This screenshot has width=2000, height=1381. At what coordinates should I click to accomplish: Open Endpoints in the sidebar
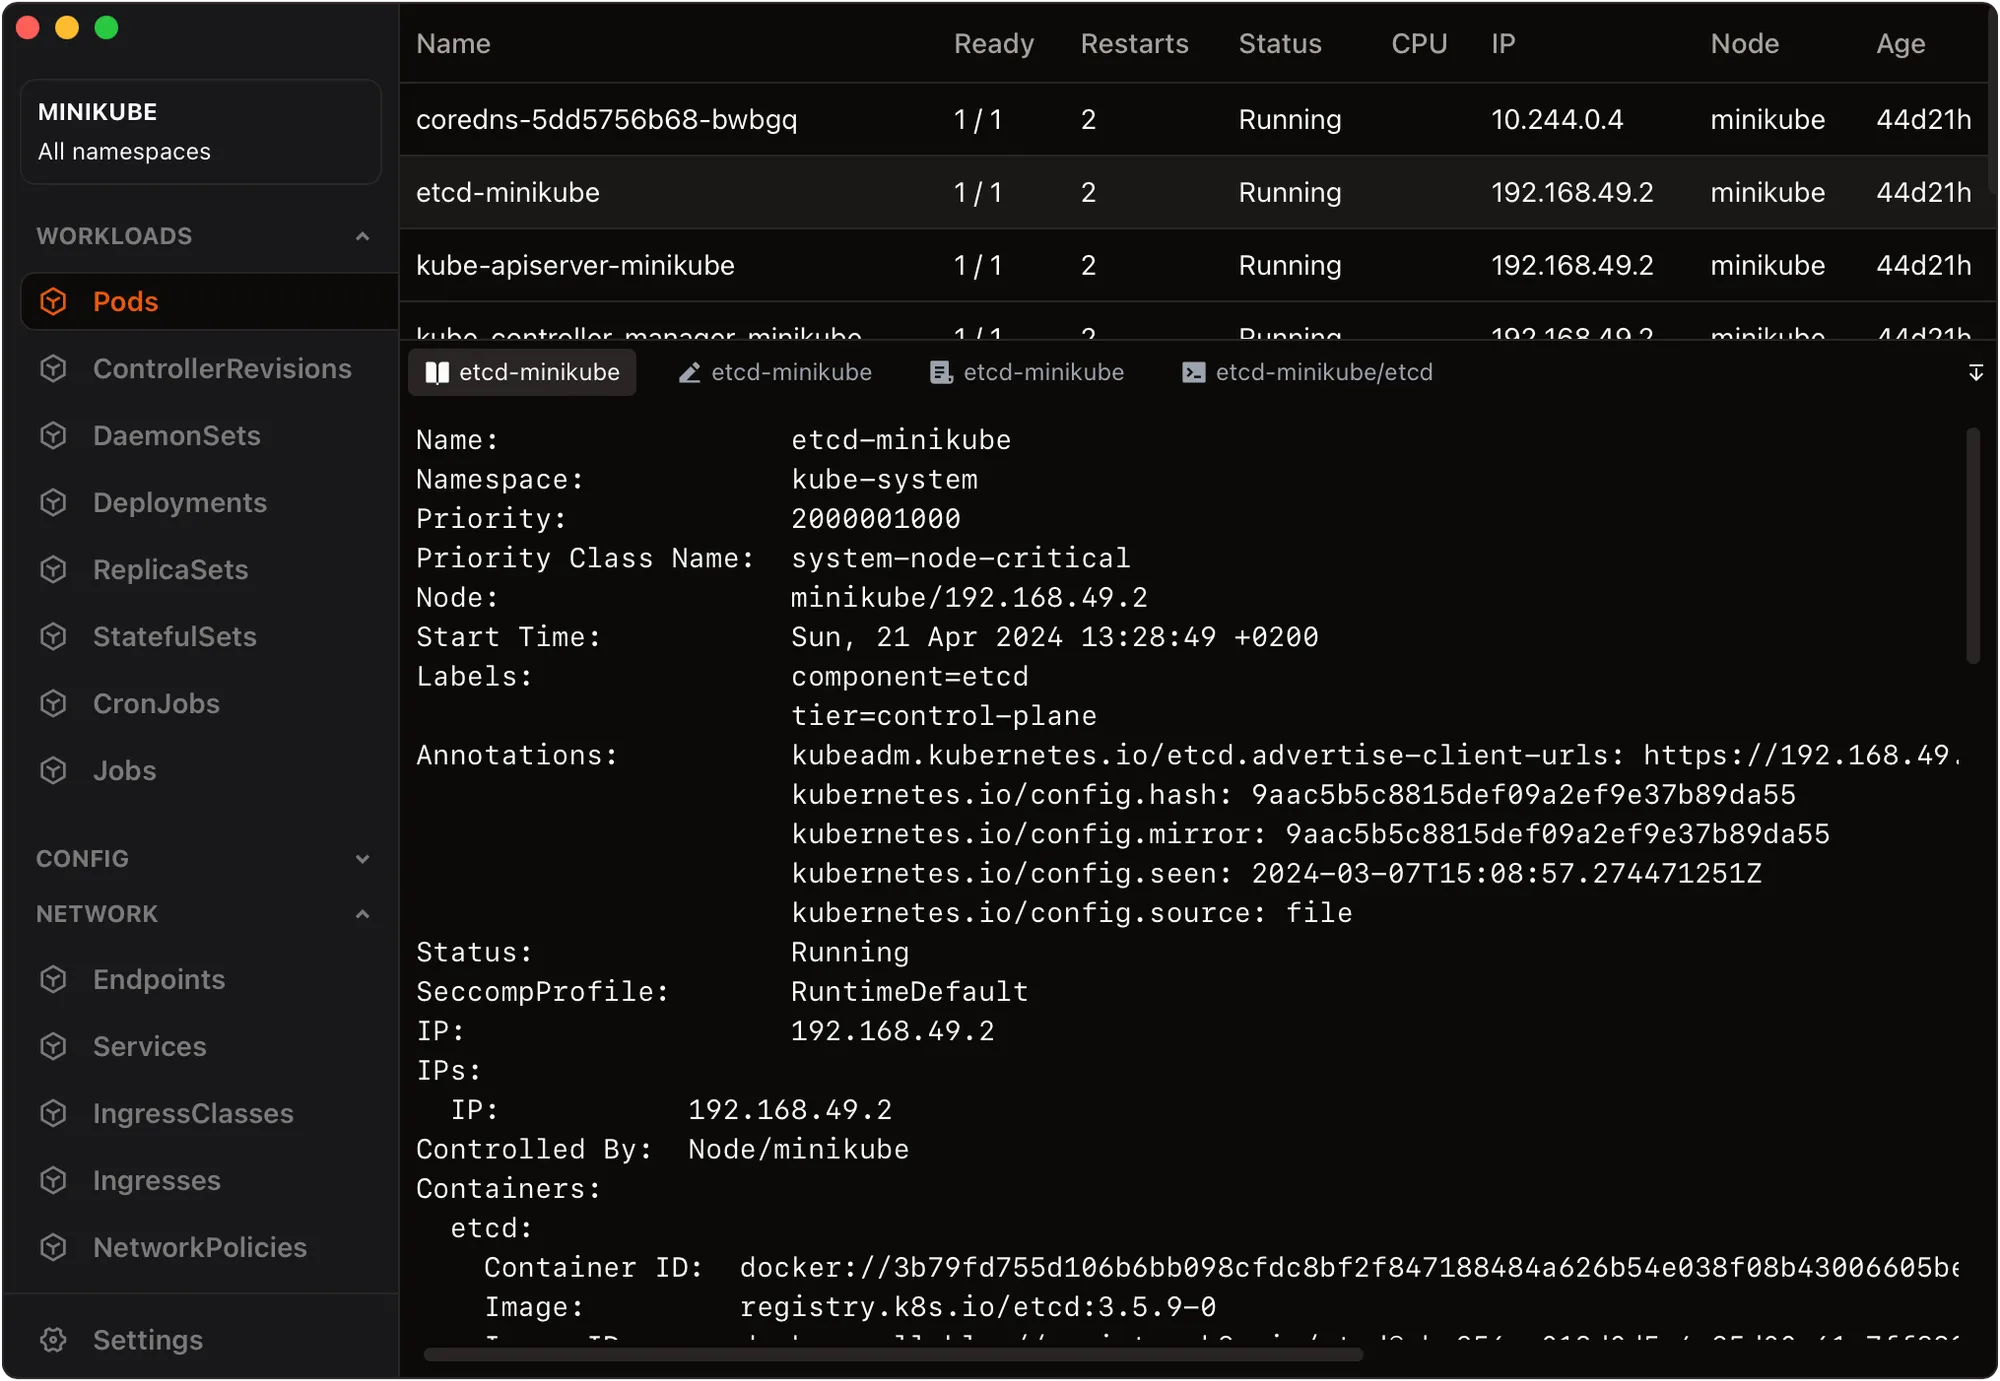[210, 979]
